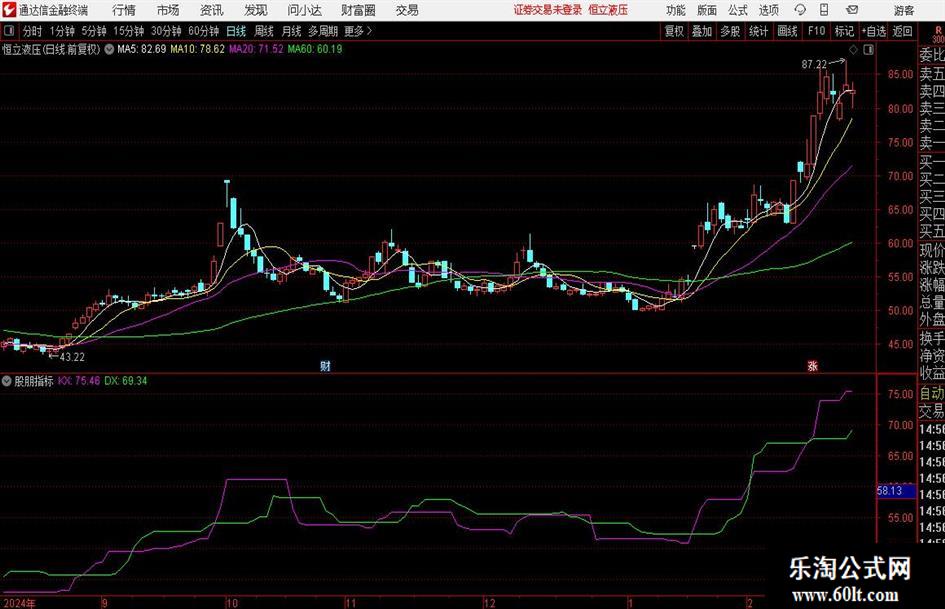
Task: Click the 返回 back button
Action: [902, 31]
